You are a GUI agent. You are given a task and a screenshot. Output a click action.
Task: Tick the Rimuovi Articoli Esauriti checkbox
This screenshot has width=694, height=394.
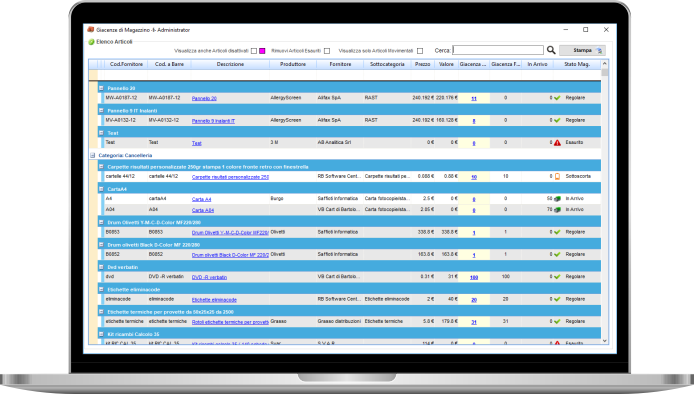[x=327, y=51]
